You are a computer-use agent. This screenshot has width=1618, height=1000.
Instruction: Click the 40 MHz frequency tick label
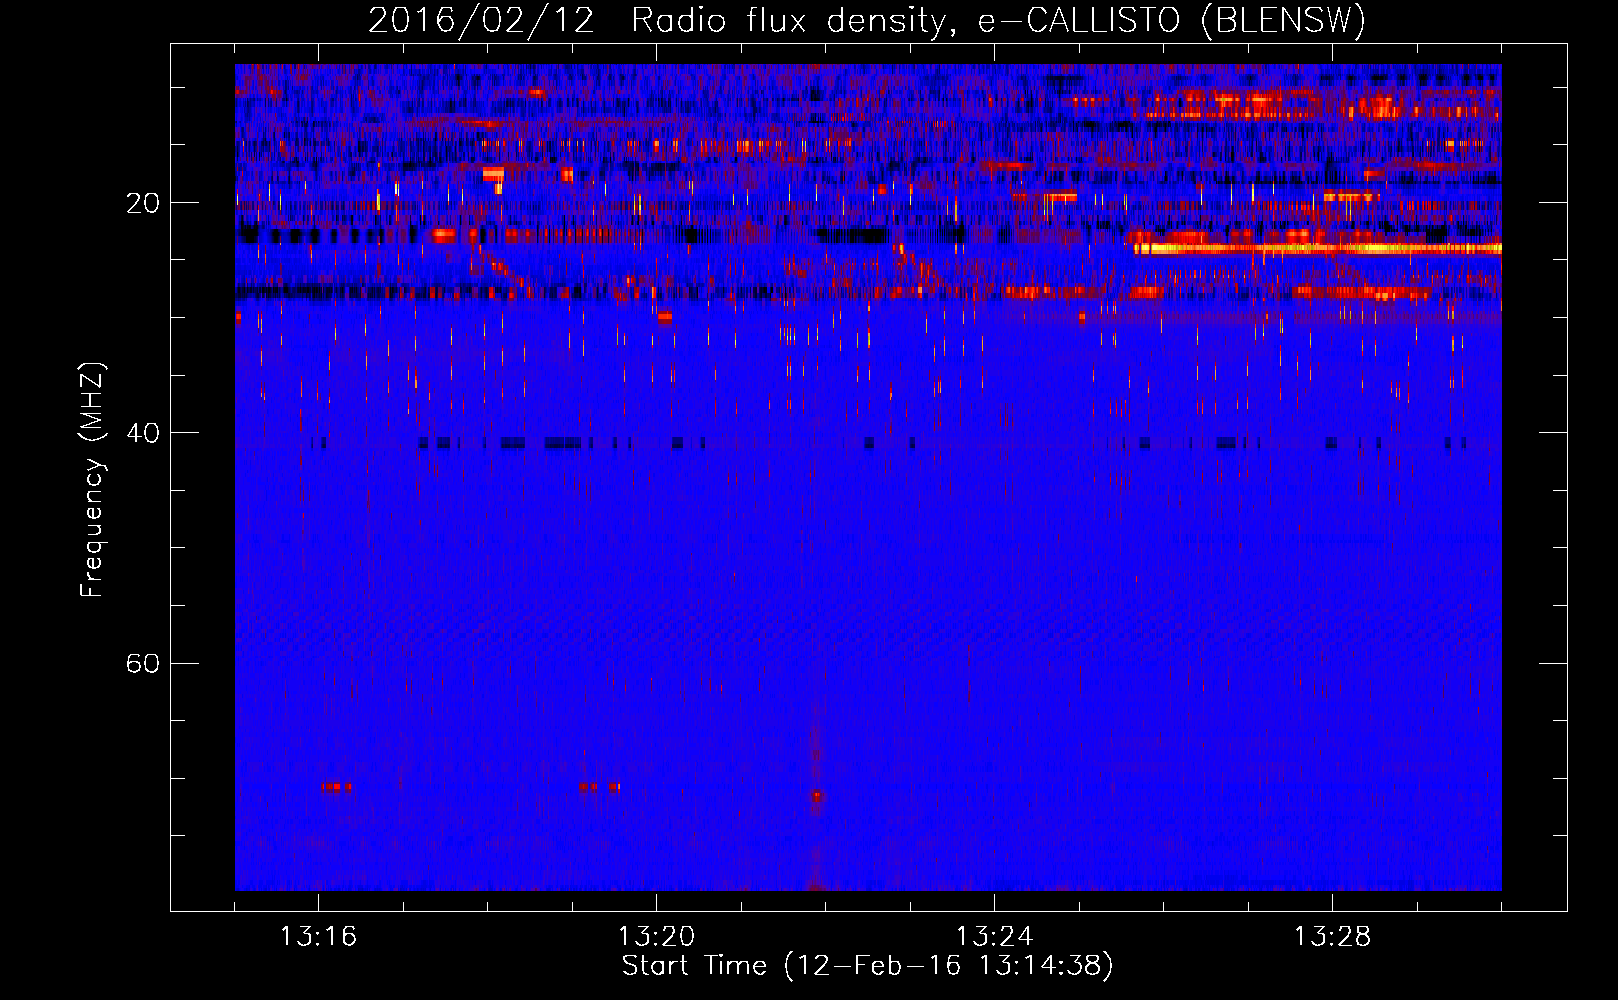pos(142,433)
